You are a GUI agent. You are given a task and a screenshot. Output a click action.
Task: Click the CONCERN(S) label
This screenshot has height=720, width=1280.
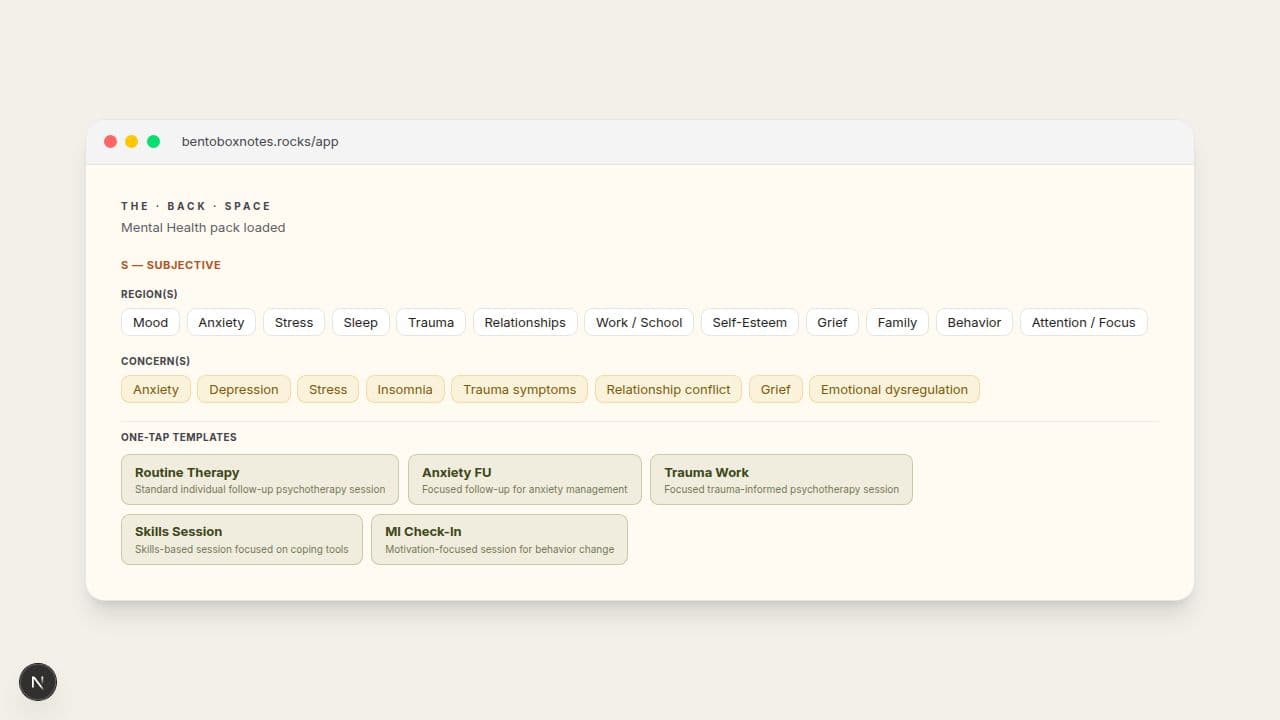155,361
